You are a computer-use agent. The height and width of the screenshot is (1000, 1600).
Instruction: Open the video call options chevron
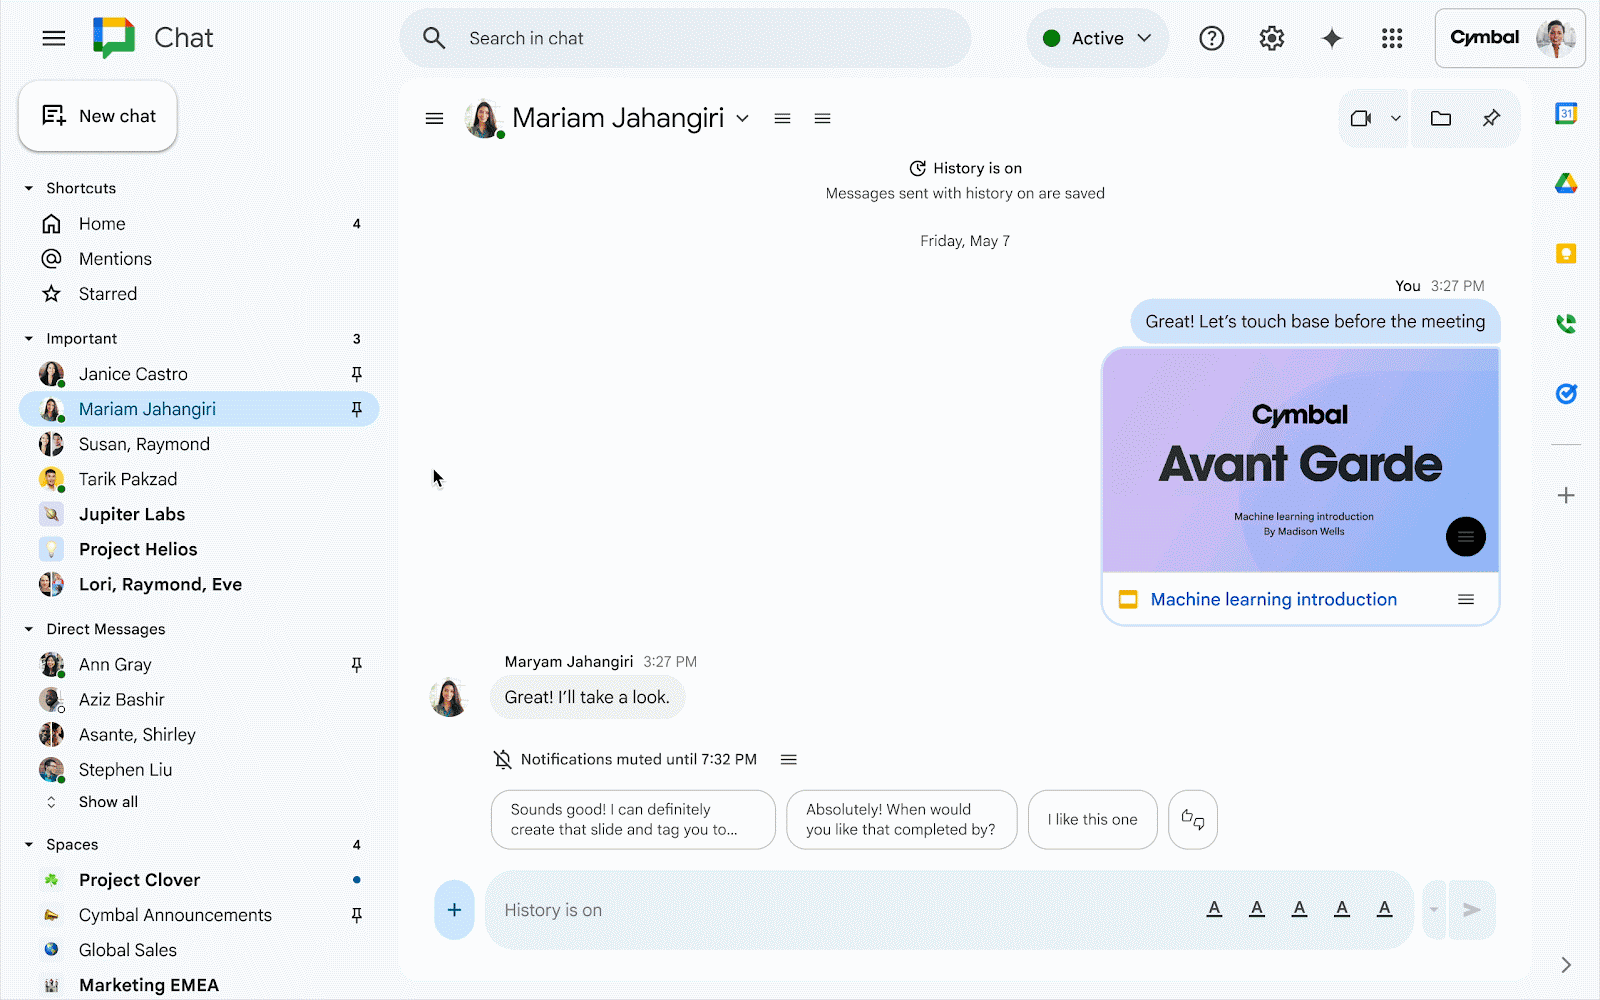[x=1396, y=117]
